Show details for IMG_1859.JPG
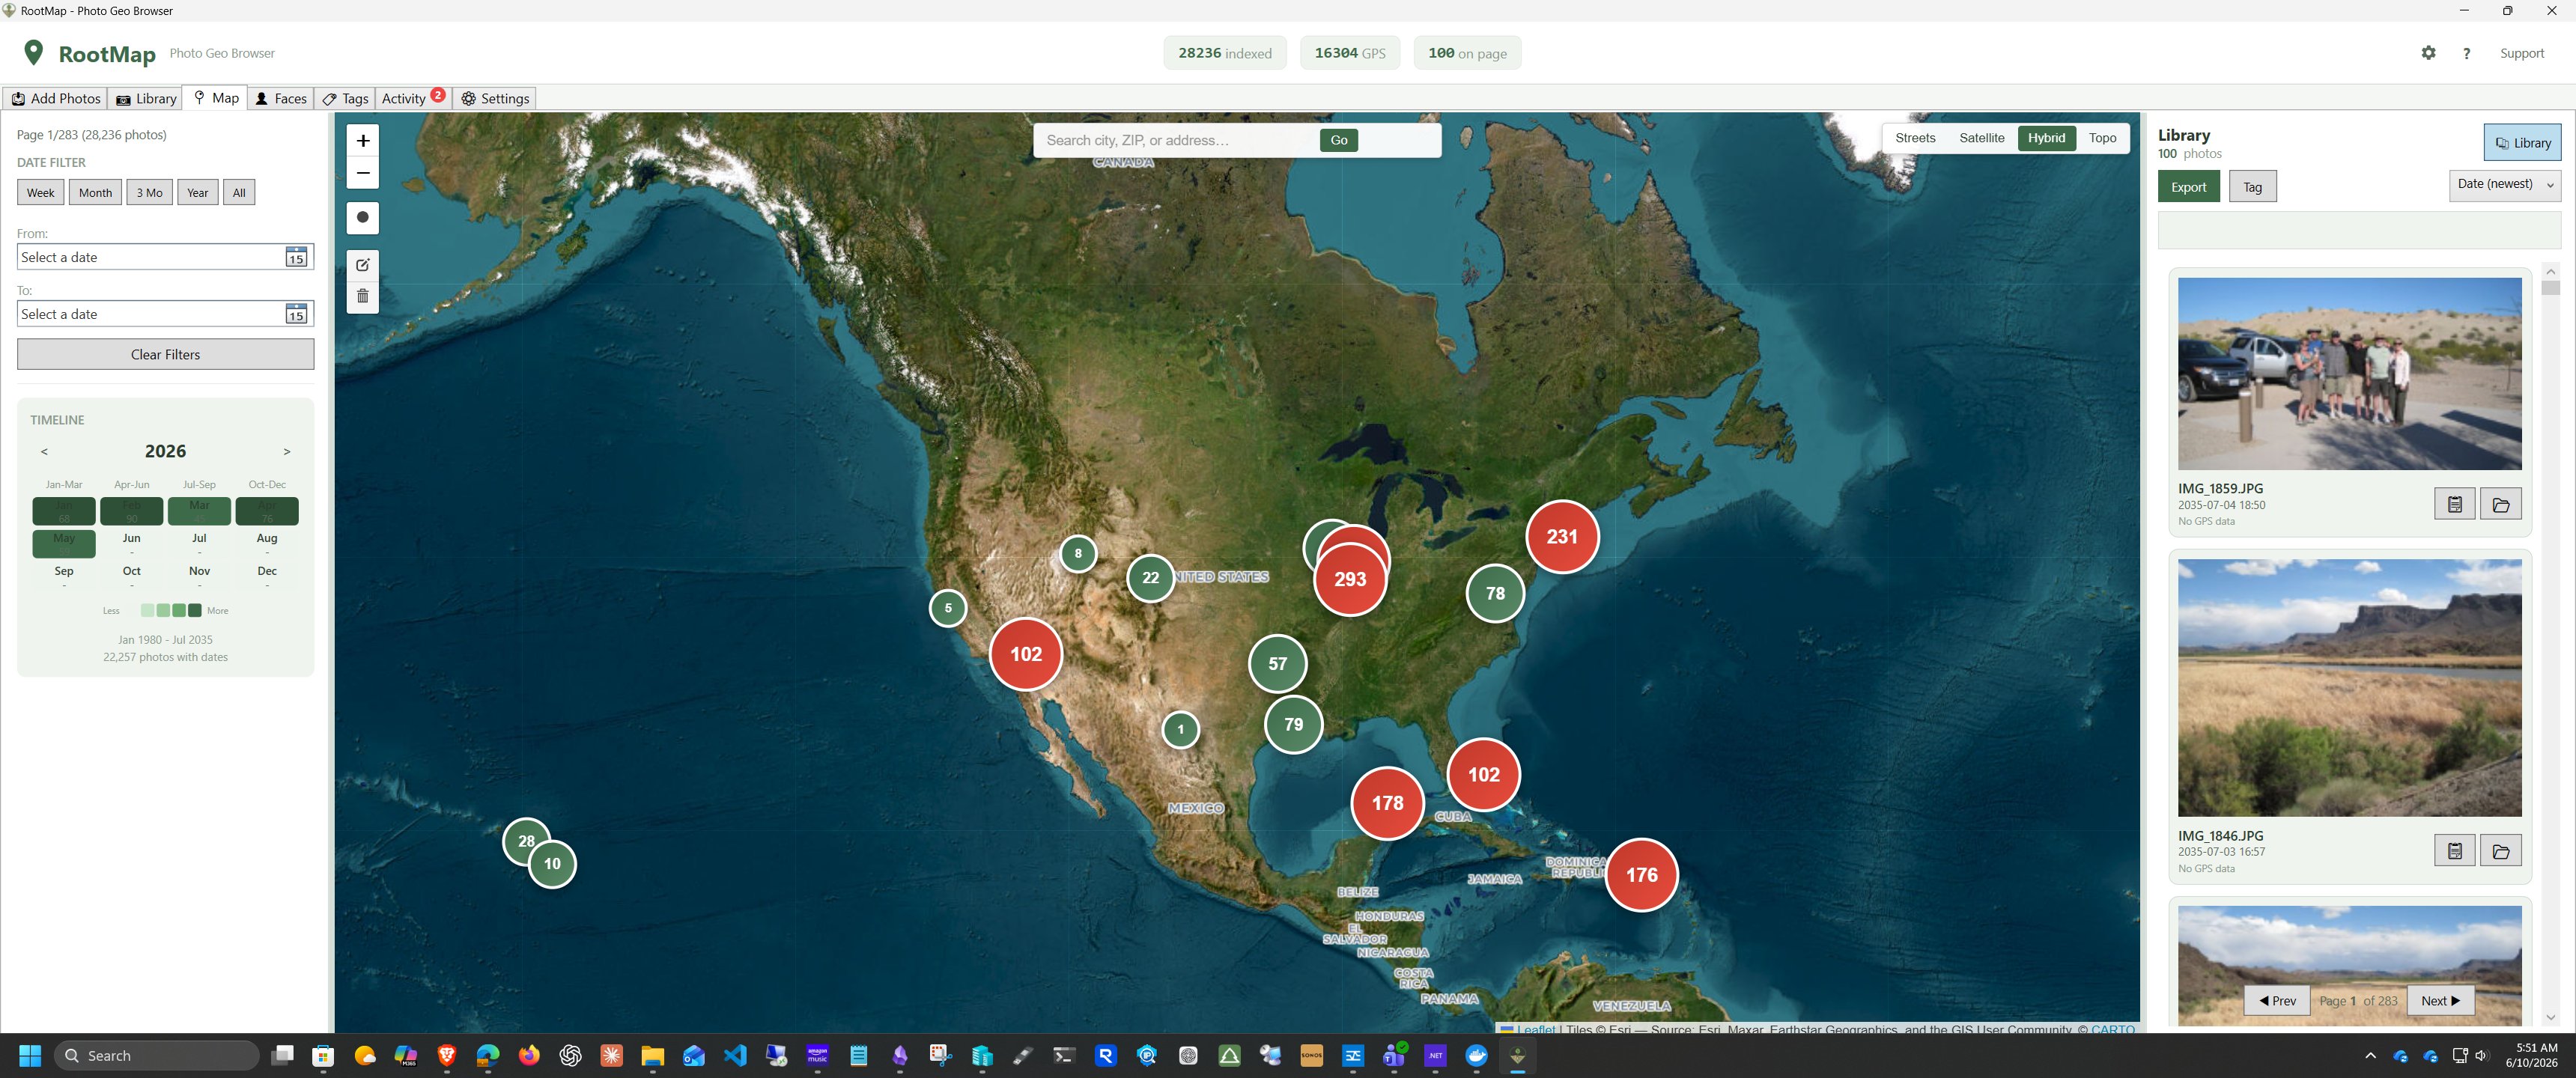The image size is (2576, 1078). [2454, 504]
